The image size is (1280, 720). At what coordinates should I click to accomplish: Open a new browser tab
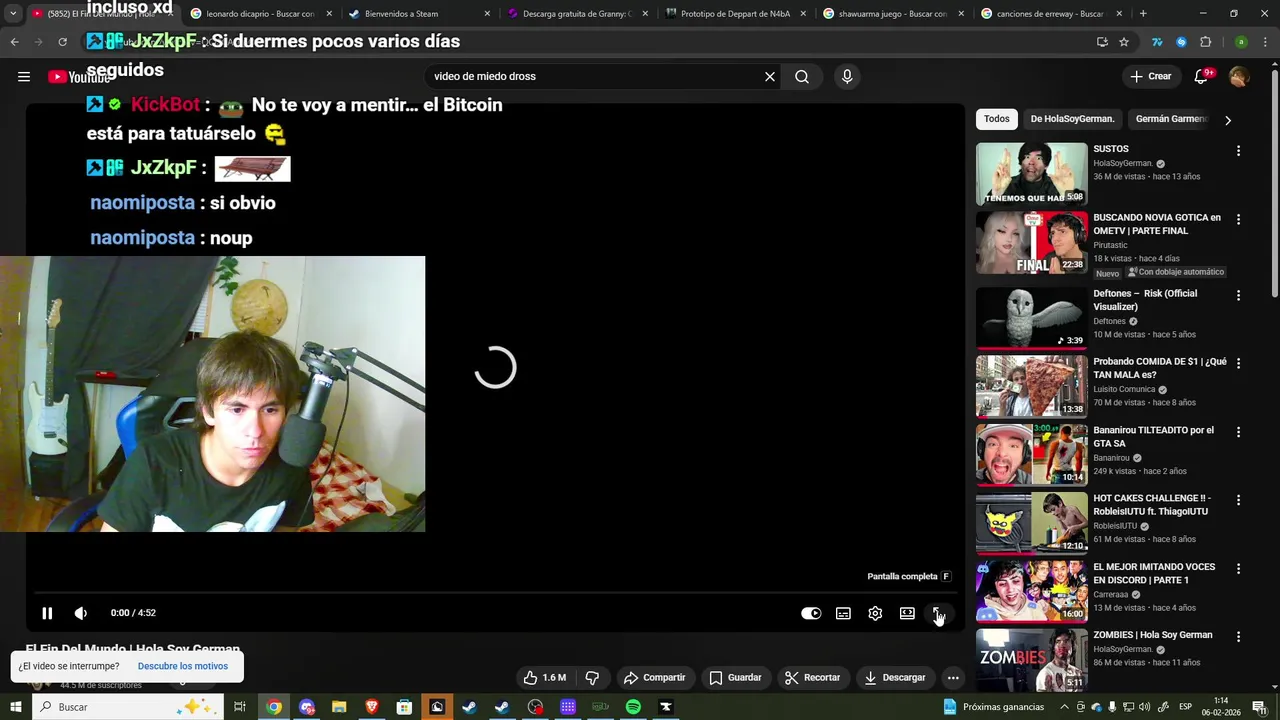point(1143,14)
